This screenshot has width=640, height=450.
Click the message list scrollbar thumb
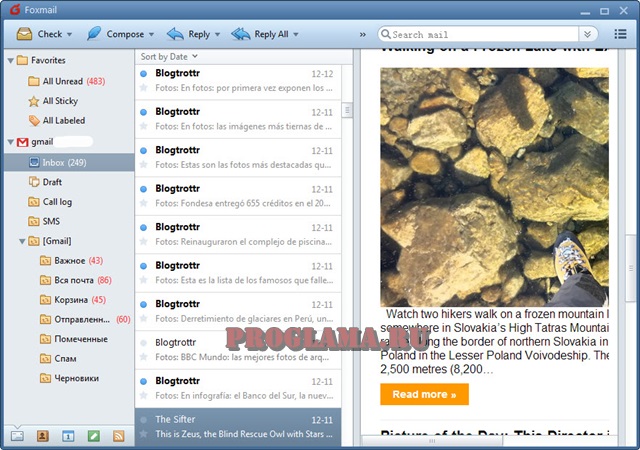pos(347,110)
